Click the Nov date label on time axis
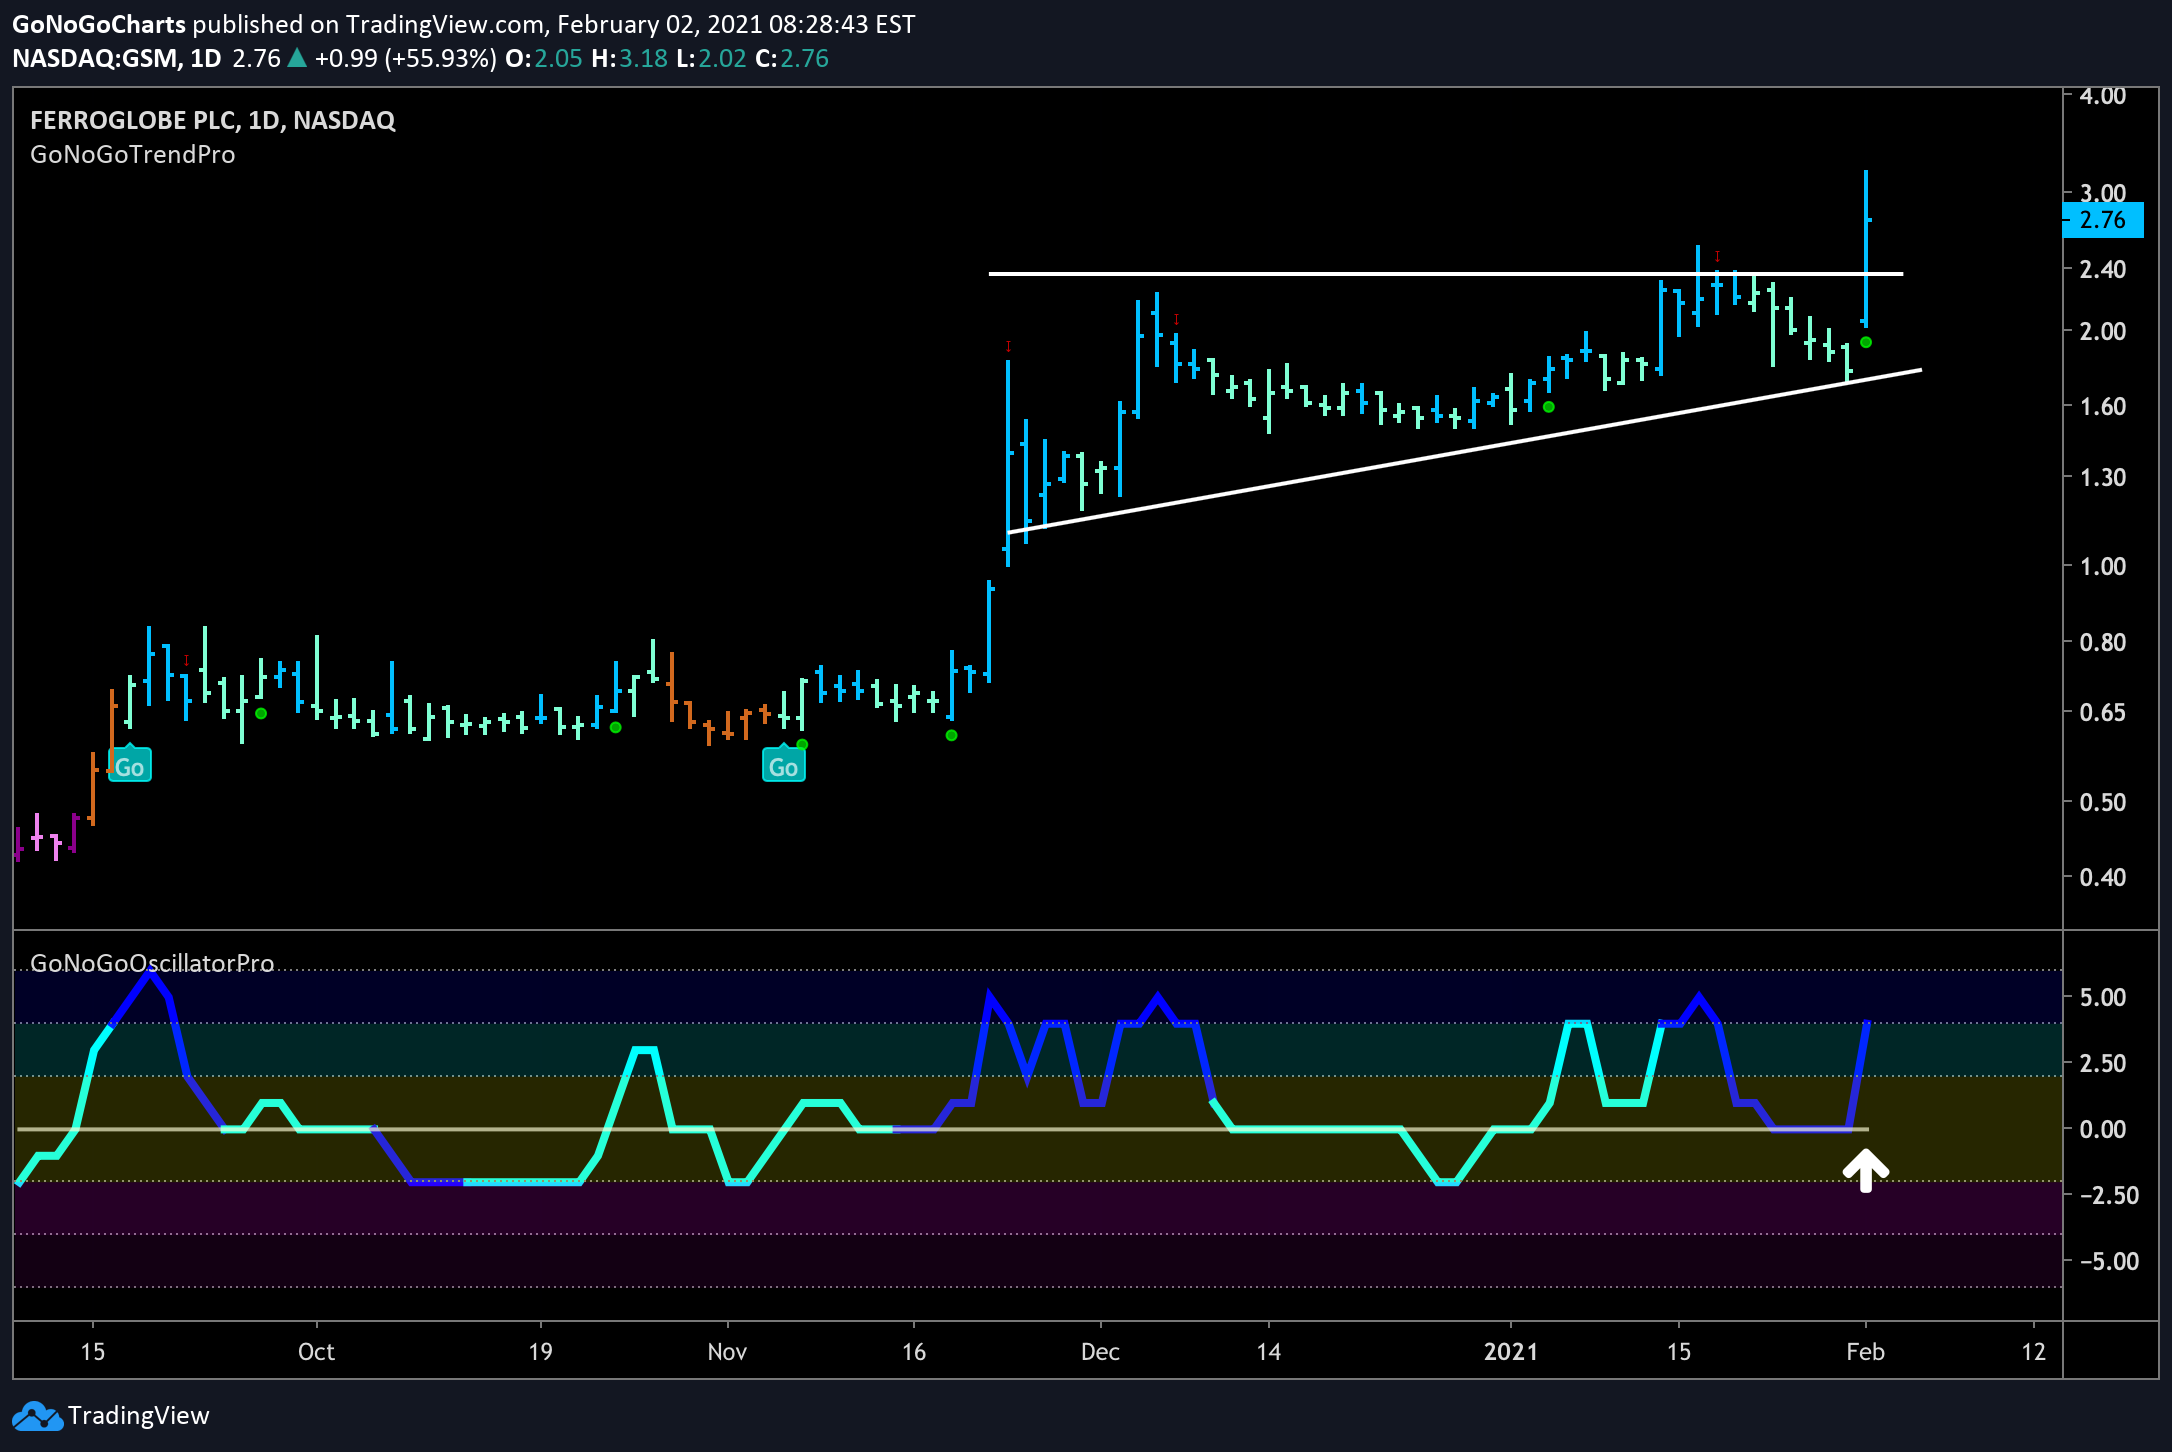This screenshot has height=1452, width=2172. 727,1352
